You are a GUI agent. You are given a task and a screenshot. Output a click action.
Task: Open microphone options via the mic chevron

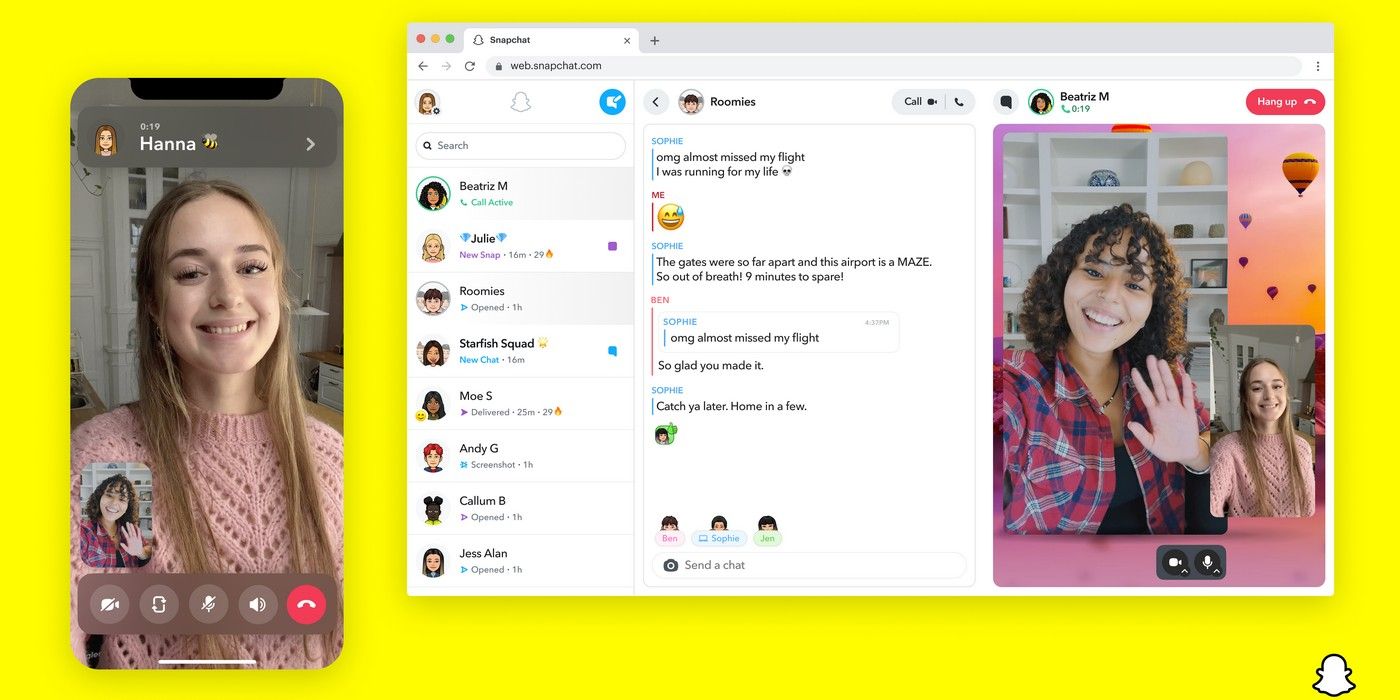[1218, 572]
